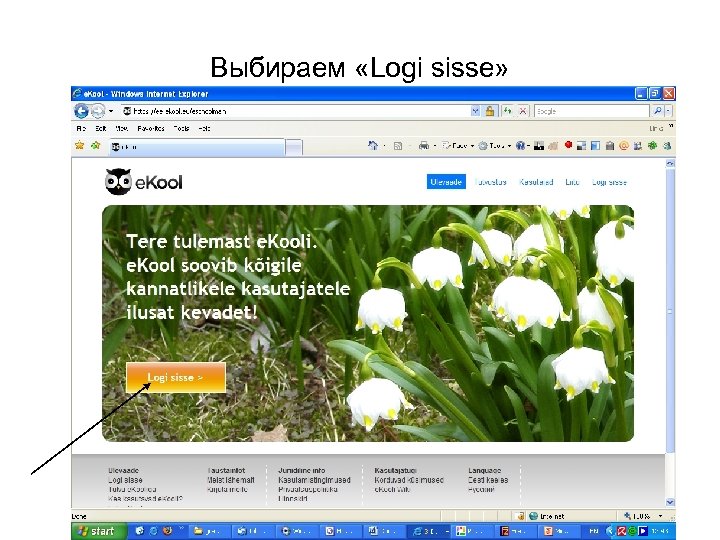Open the Tools gear toolbar dropdown
Screen dimensions: 720x540
495,146
